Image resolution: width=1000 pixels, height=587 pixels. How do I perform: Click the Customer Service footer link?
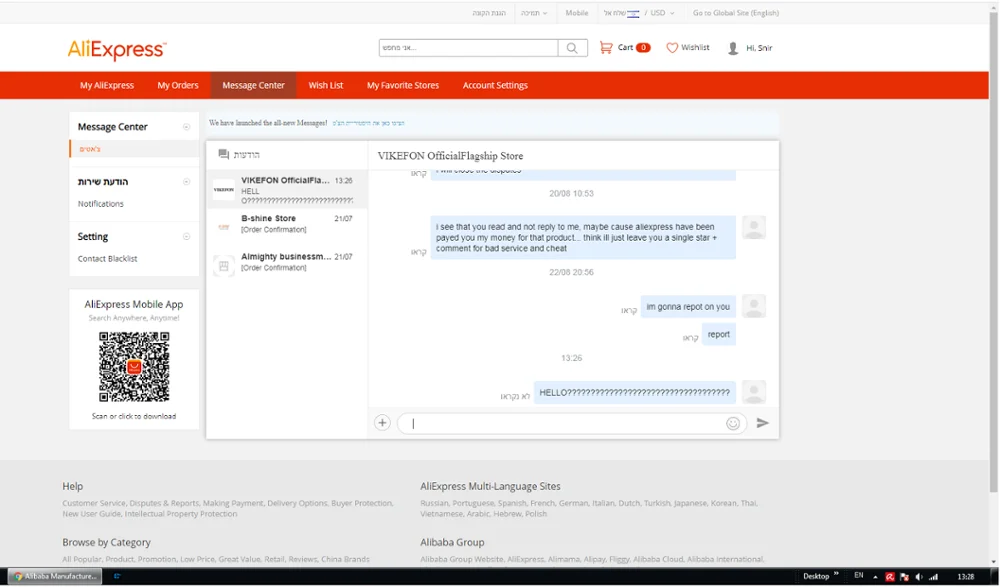[94, 503]
